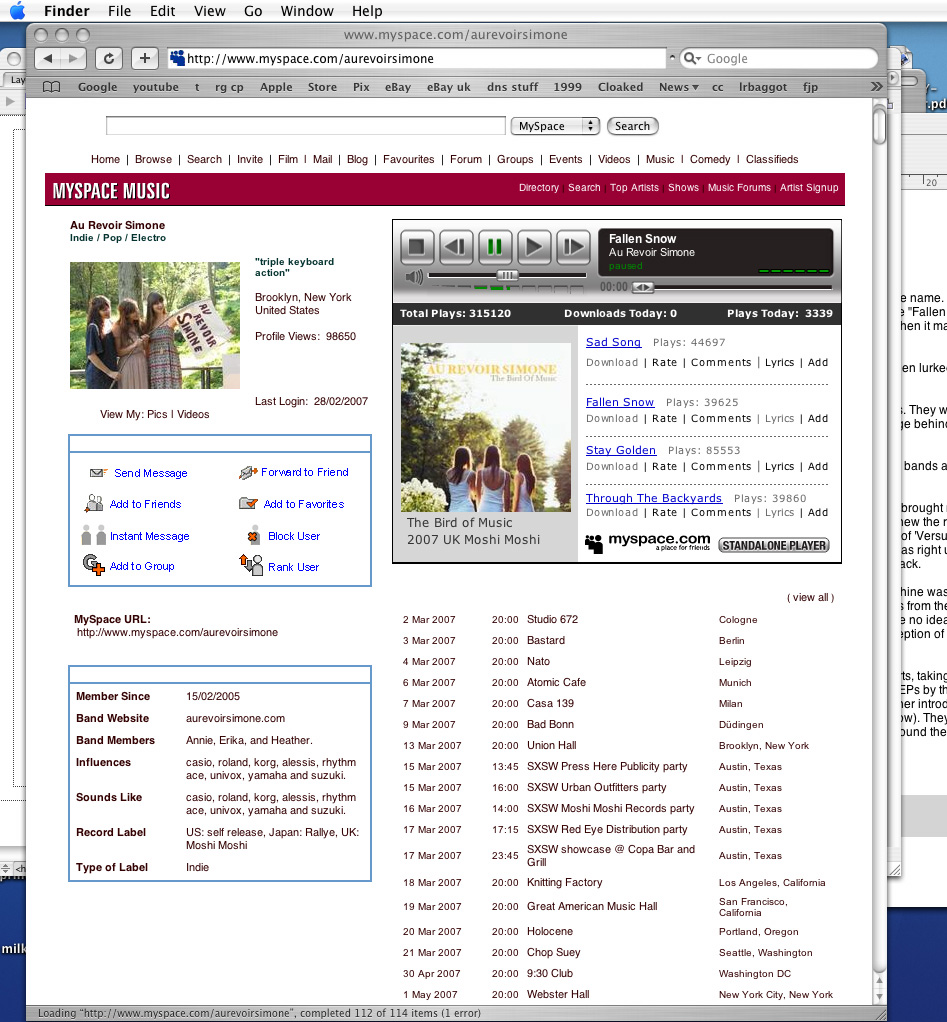Open Classifieds in MySpace navigation

(772, 160)
